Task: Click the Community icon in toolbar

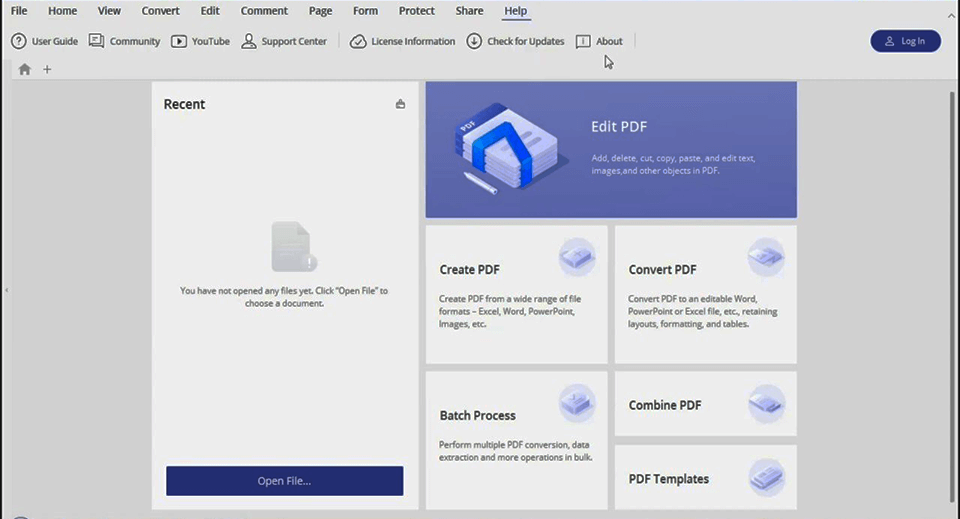Action: click(x=97, y=41)
